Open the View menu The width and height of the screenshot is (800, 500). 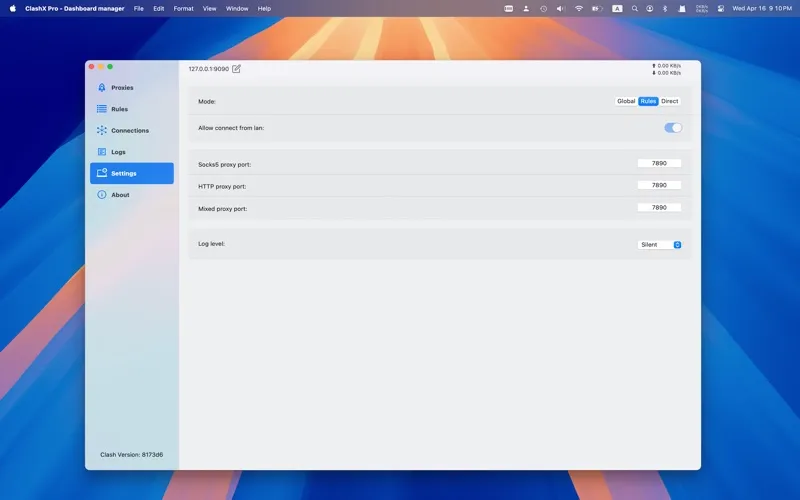click(210, 9)
